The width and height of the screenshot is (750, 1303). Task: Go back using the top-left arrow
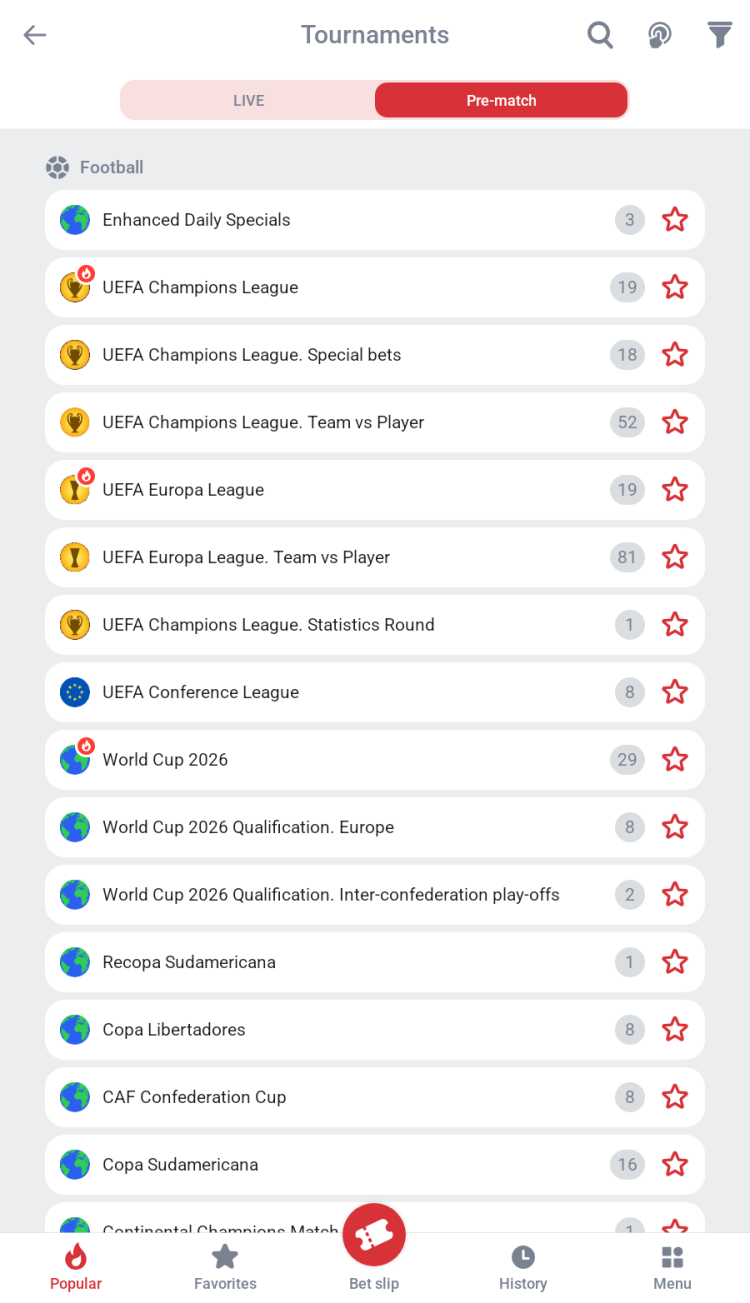[35, 35]
